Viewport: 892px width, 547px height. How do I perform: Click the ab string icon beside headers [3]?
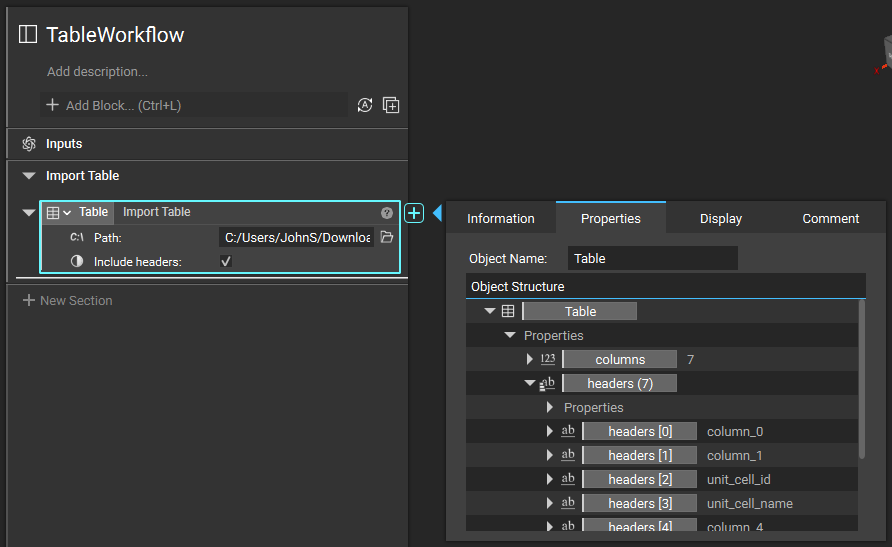pyautogui.click(x=568, y=503)
